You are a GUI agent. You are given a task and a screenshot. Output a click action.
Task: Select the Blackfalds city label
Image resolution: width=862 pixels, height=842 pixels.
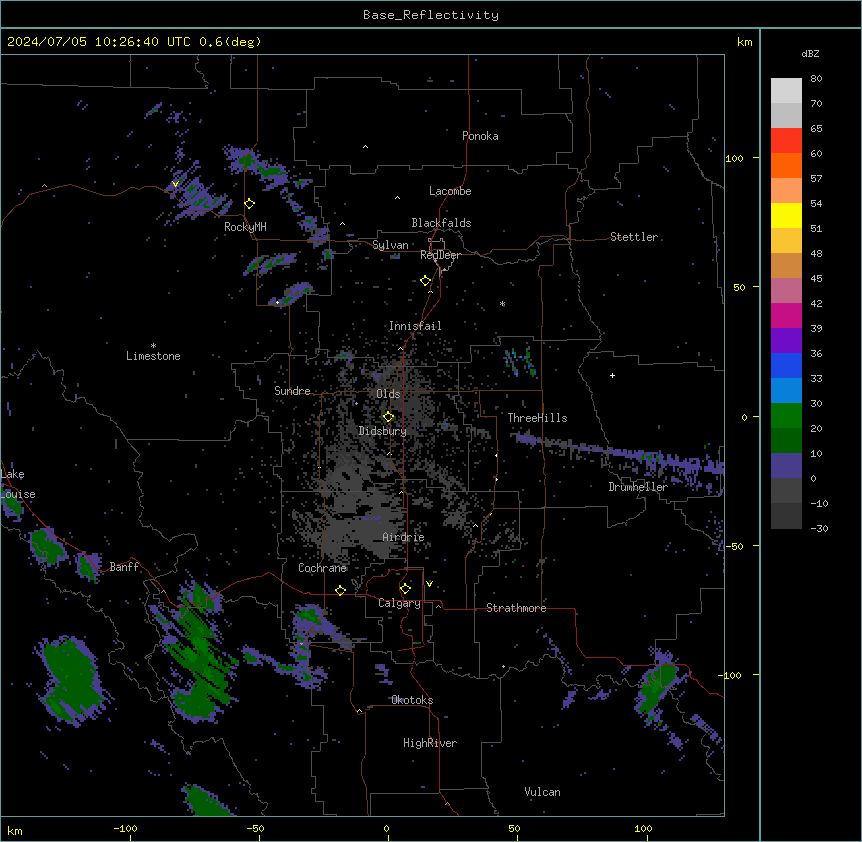[x=441, y=223]
